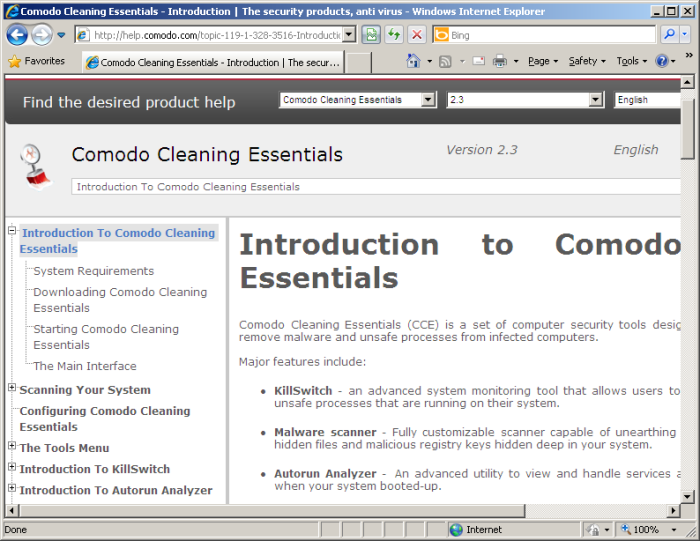Click the Home page icon
Viewport: 700px width, 541px height.
(x=413, y=61)
